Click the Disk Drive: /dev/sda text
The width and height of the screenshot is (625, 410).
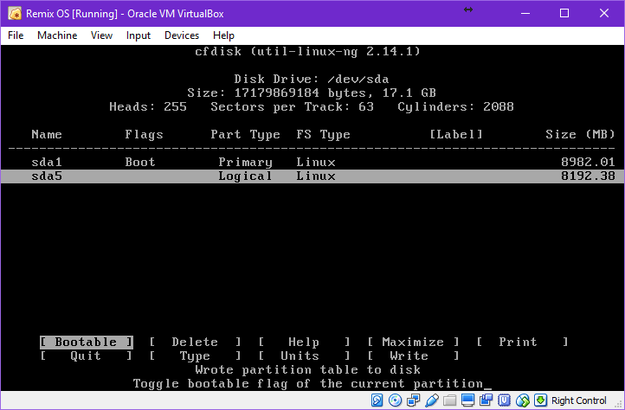311,79
